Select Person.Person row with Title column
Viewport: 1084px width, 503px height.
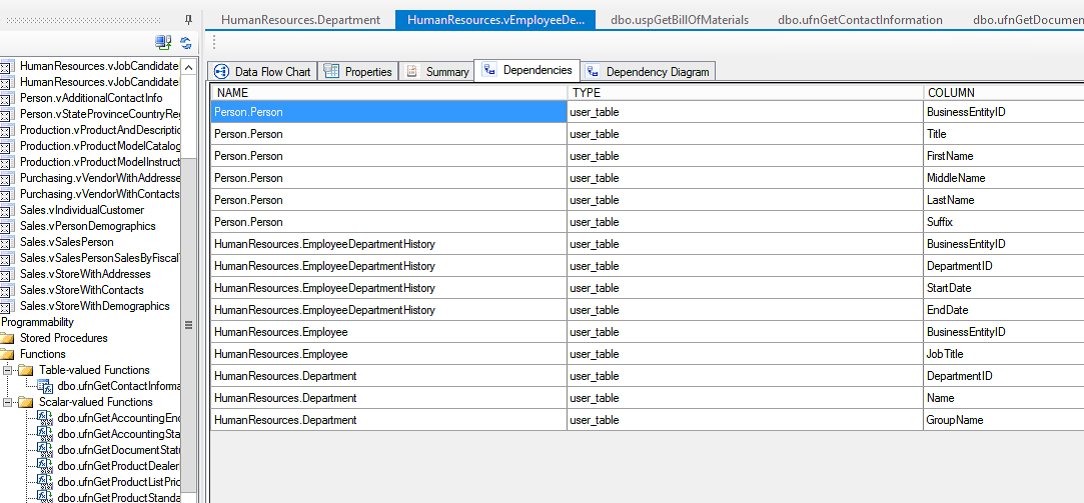[389, 134]
